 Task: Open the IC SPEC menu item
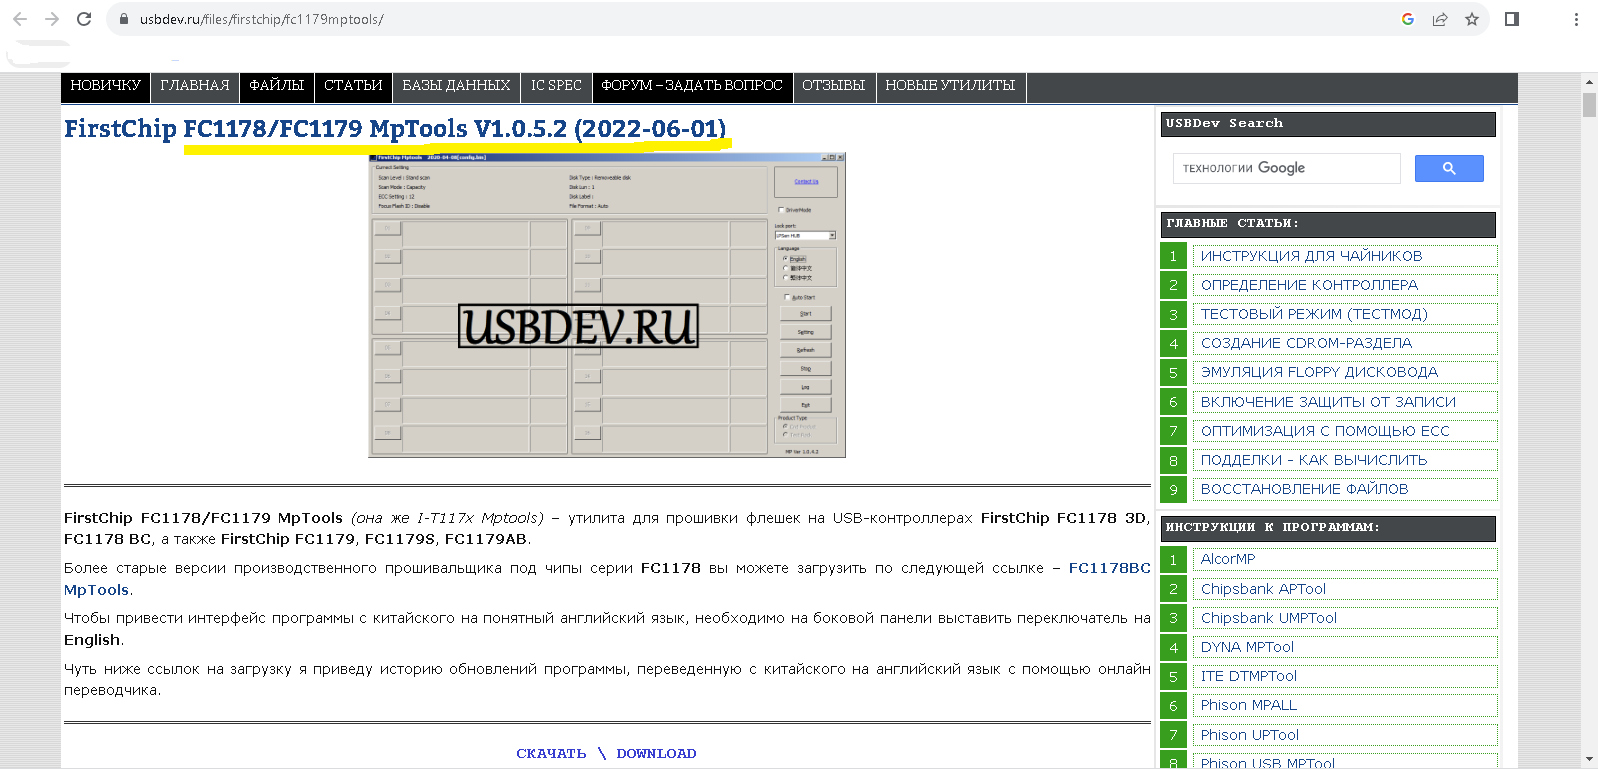click(x=556, y=86)
